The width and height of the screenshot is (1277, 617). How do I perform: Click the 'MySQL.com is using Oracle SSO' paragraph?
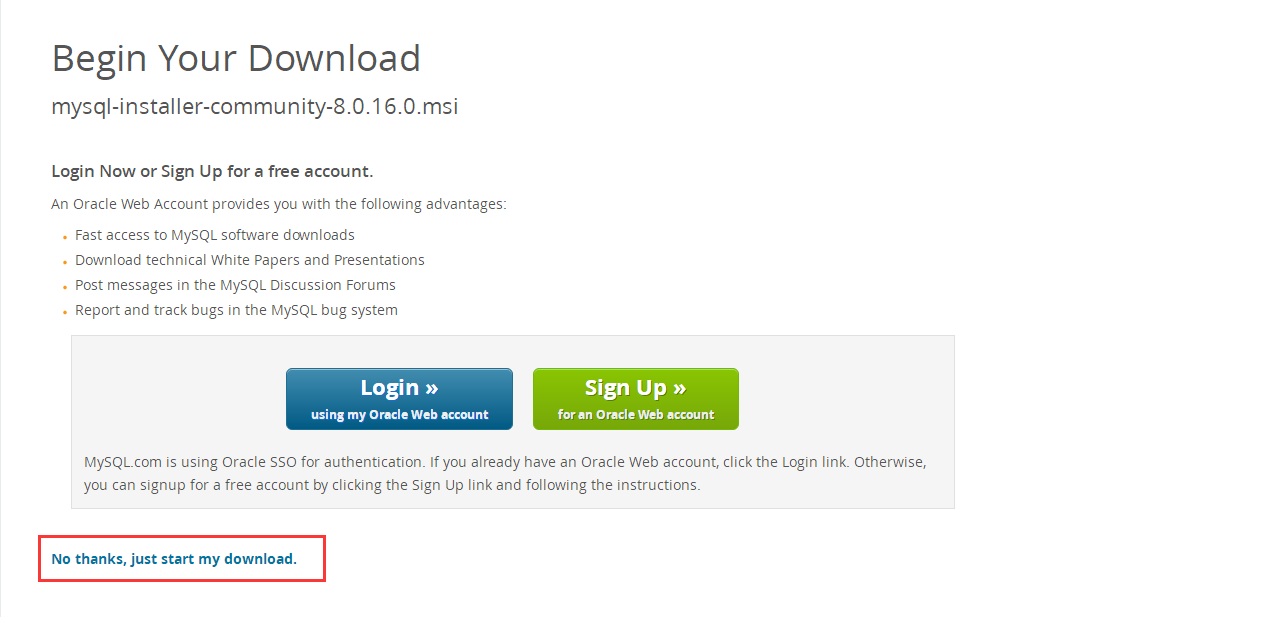505,473
